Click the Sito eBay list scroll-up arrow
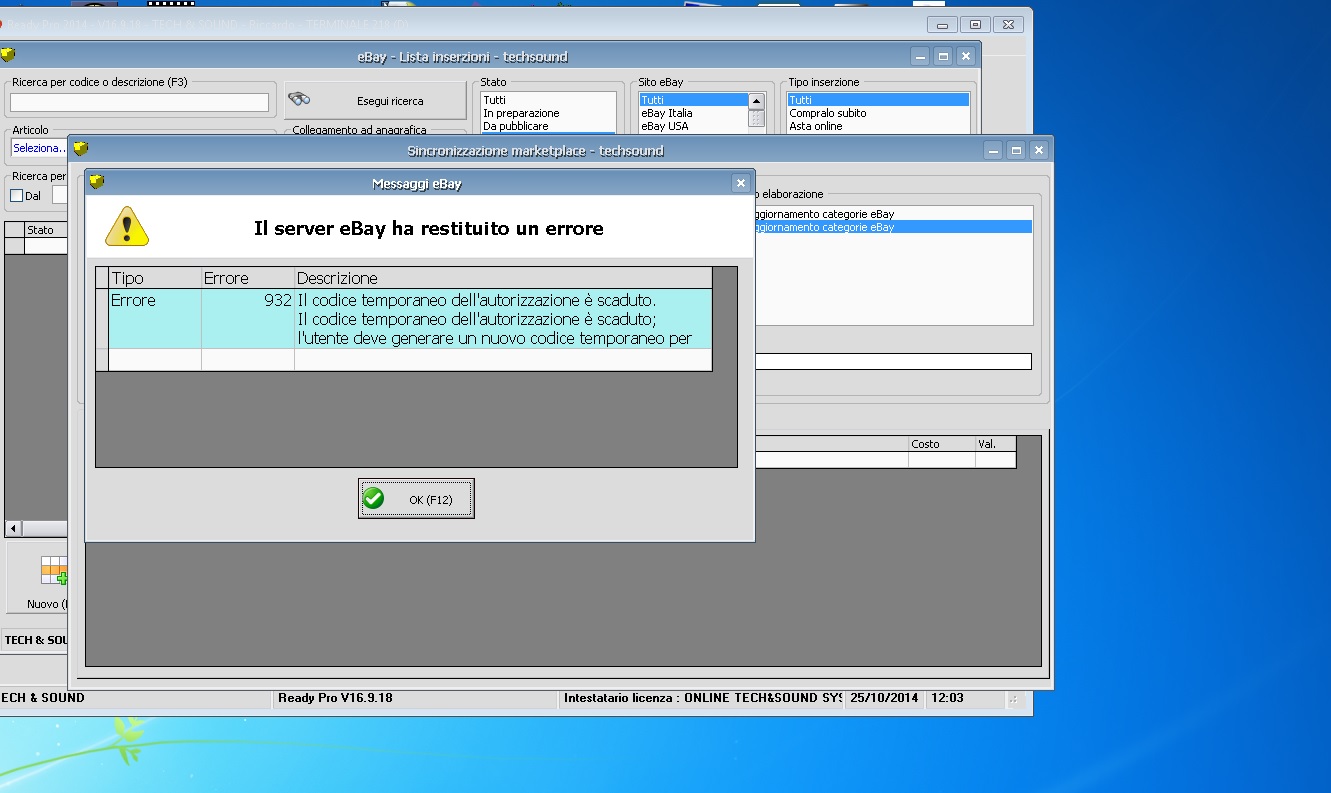This screenshot has height=793, width=1331. [756, 101]
